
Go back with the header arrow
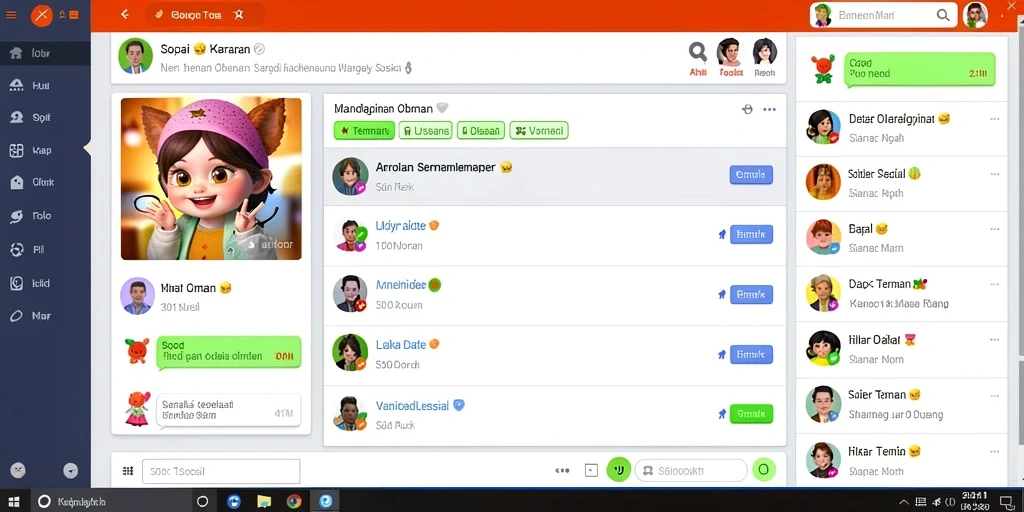(125, 14)
